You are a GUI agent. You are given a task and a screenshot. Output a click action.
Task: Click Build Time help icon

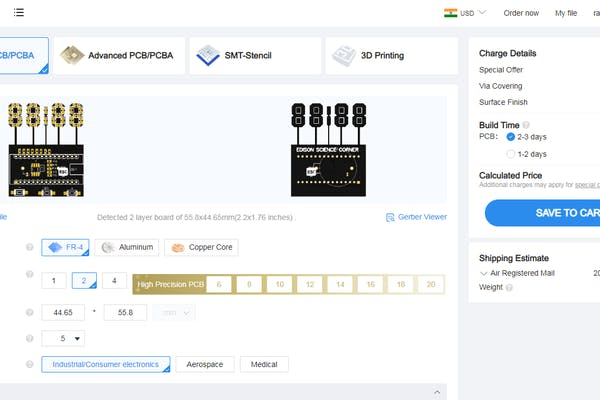click(526, 125)
